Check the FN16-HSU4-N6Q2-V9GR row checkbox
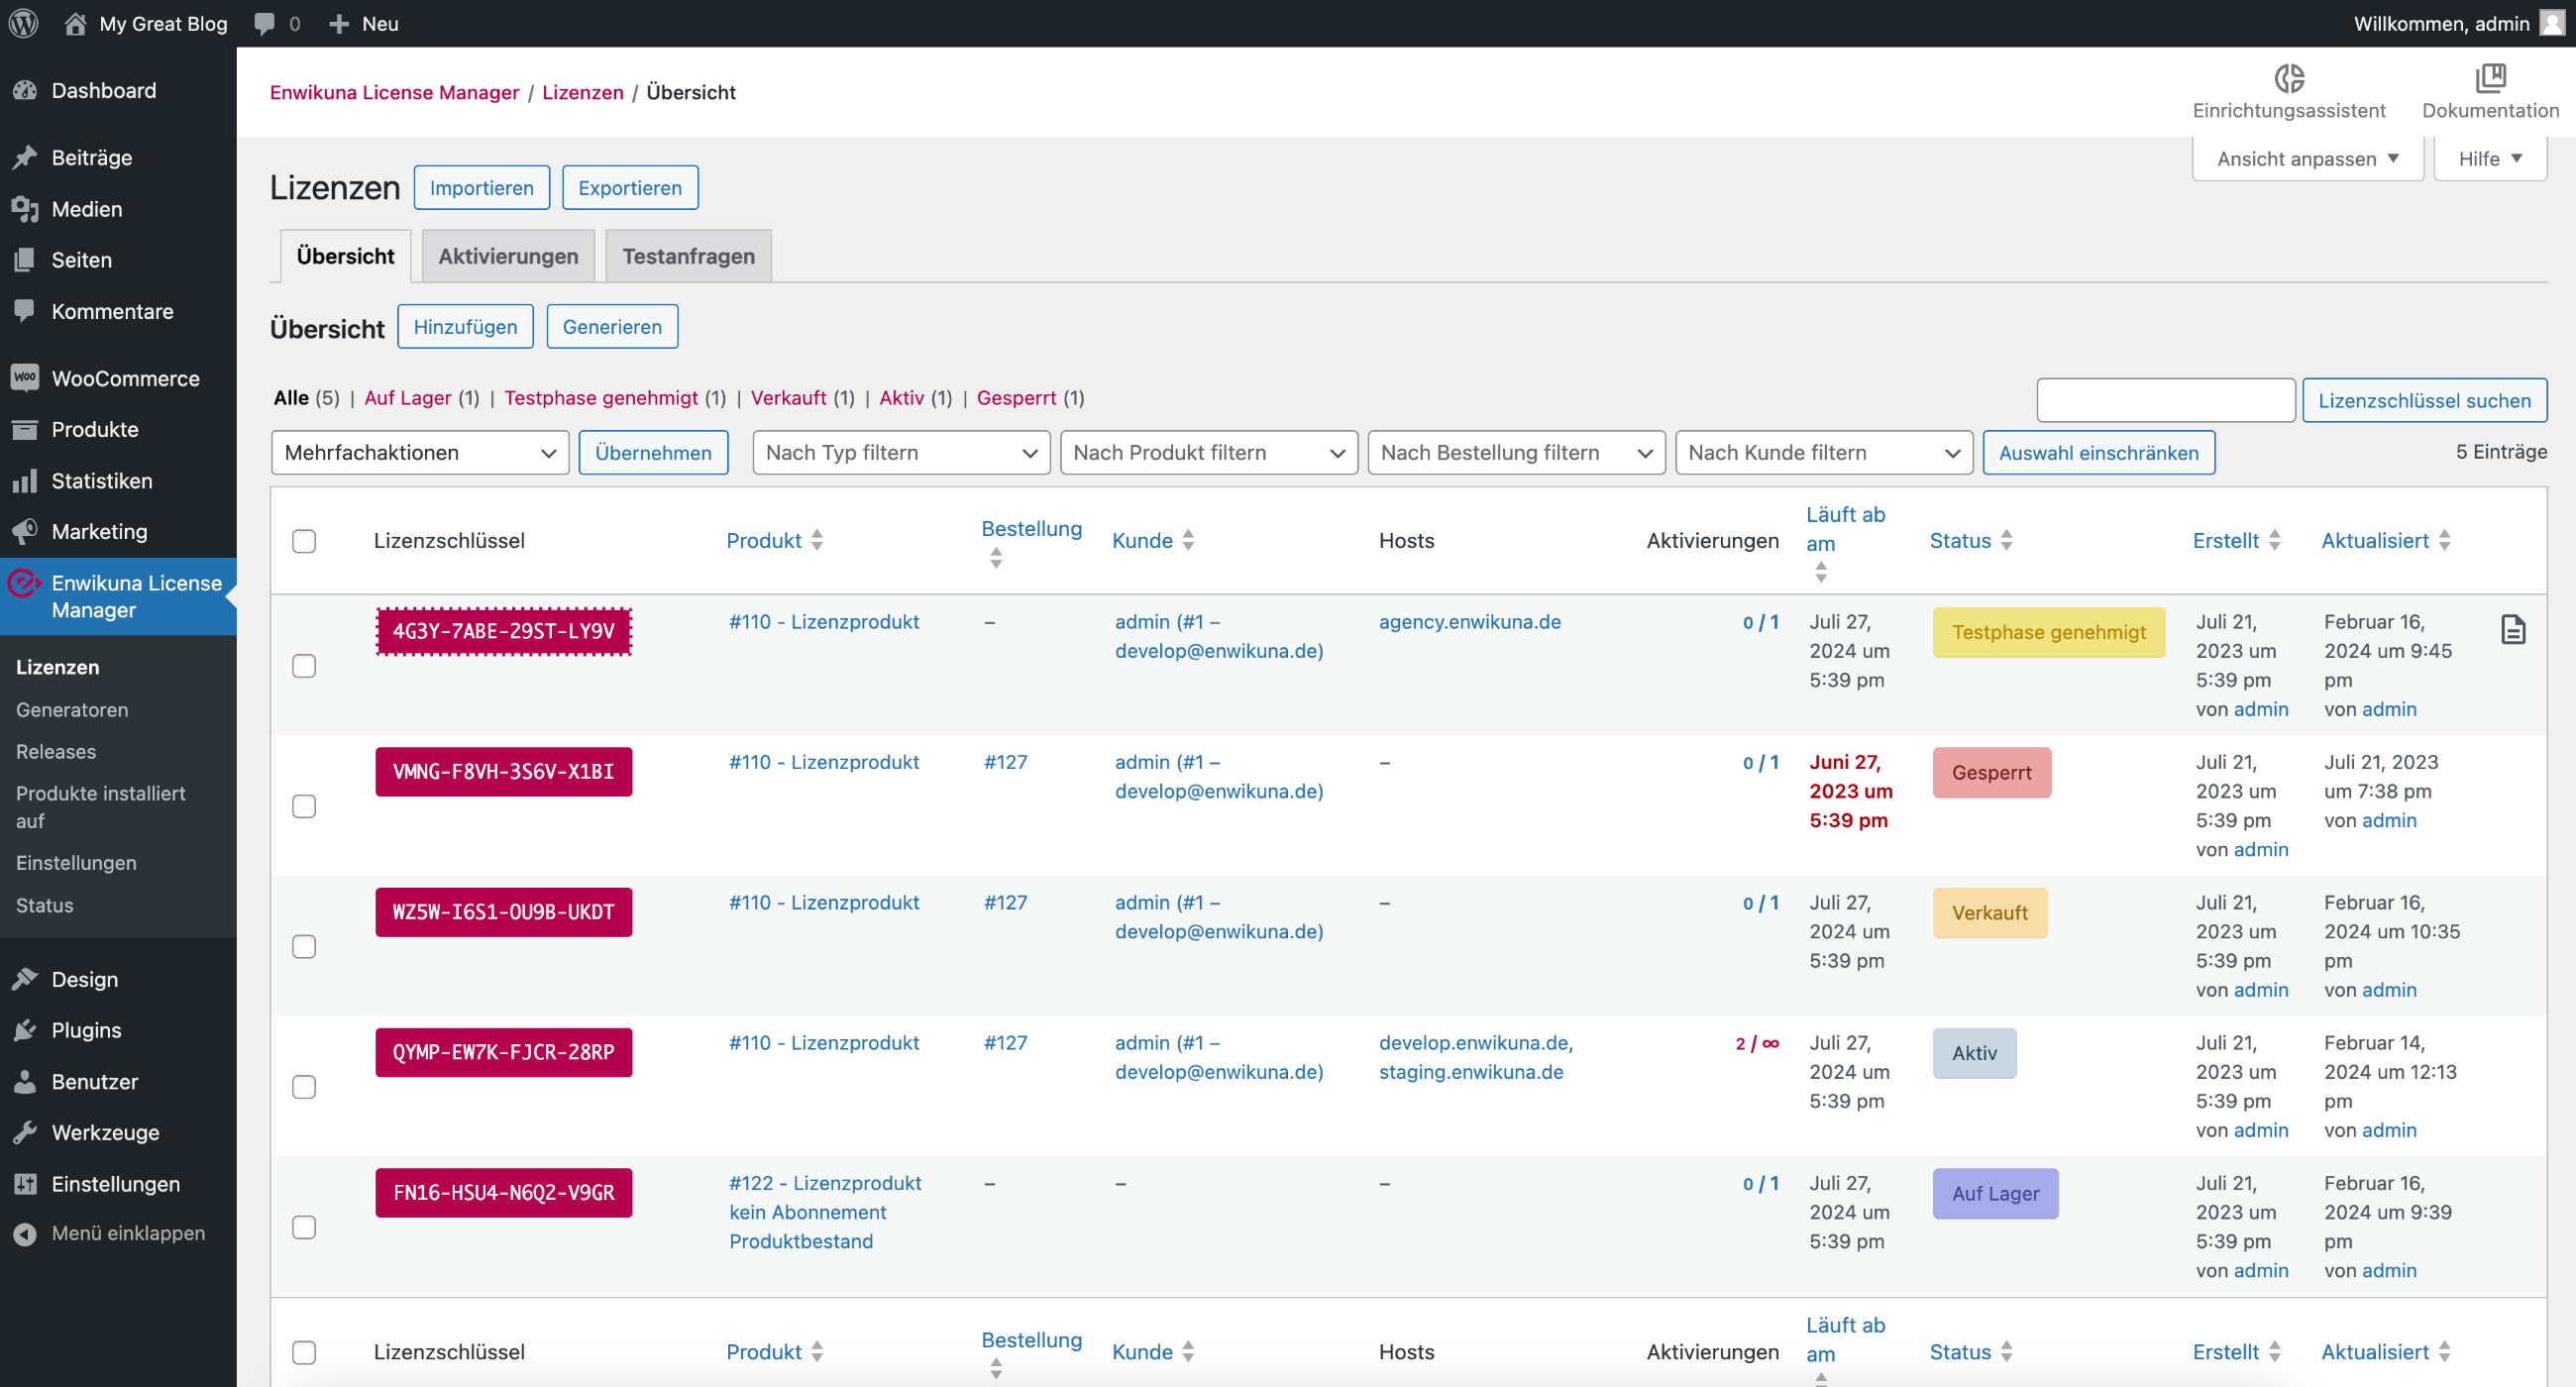 (304, 1227)
